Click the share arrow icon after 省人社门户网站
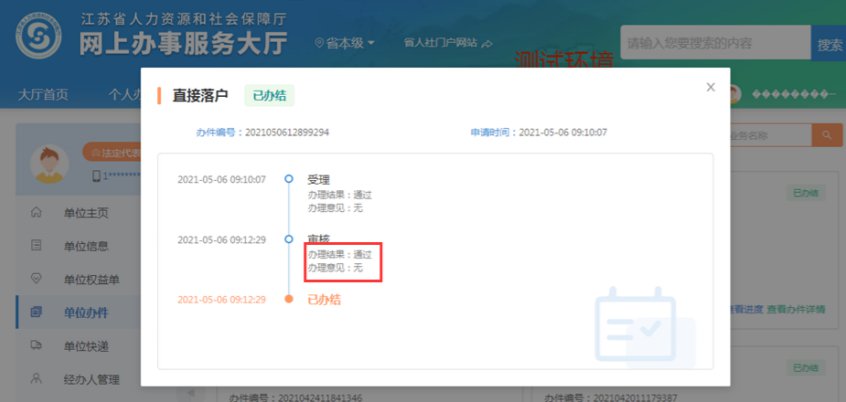The image size is (846, 402). pos(487,44)
